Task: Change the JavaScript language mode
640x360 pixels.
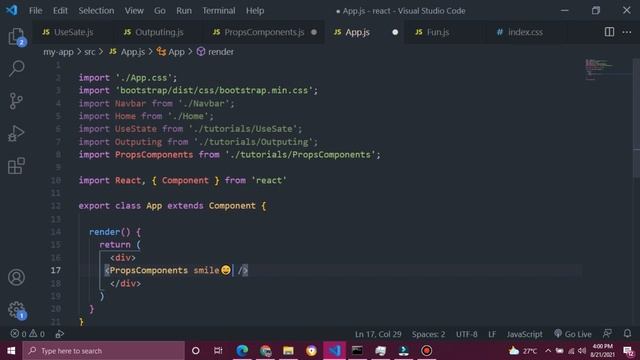Action: point(524,334)
